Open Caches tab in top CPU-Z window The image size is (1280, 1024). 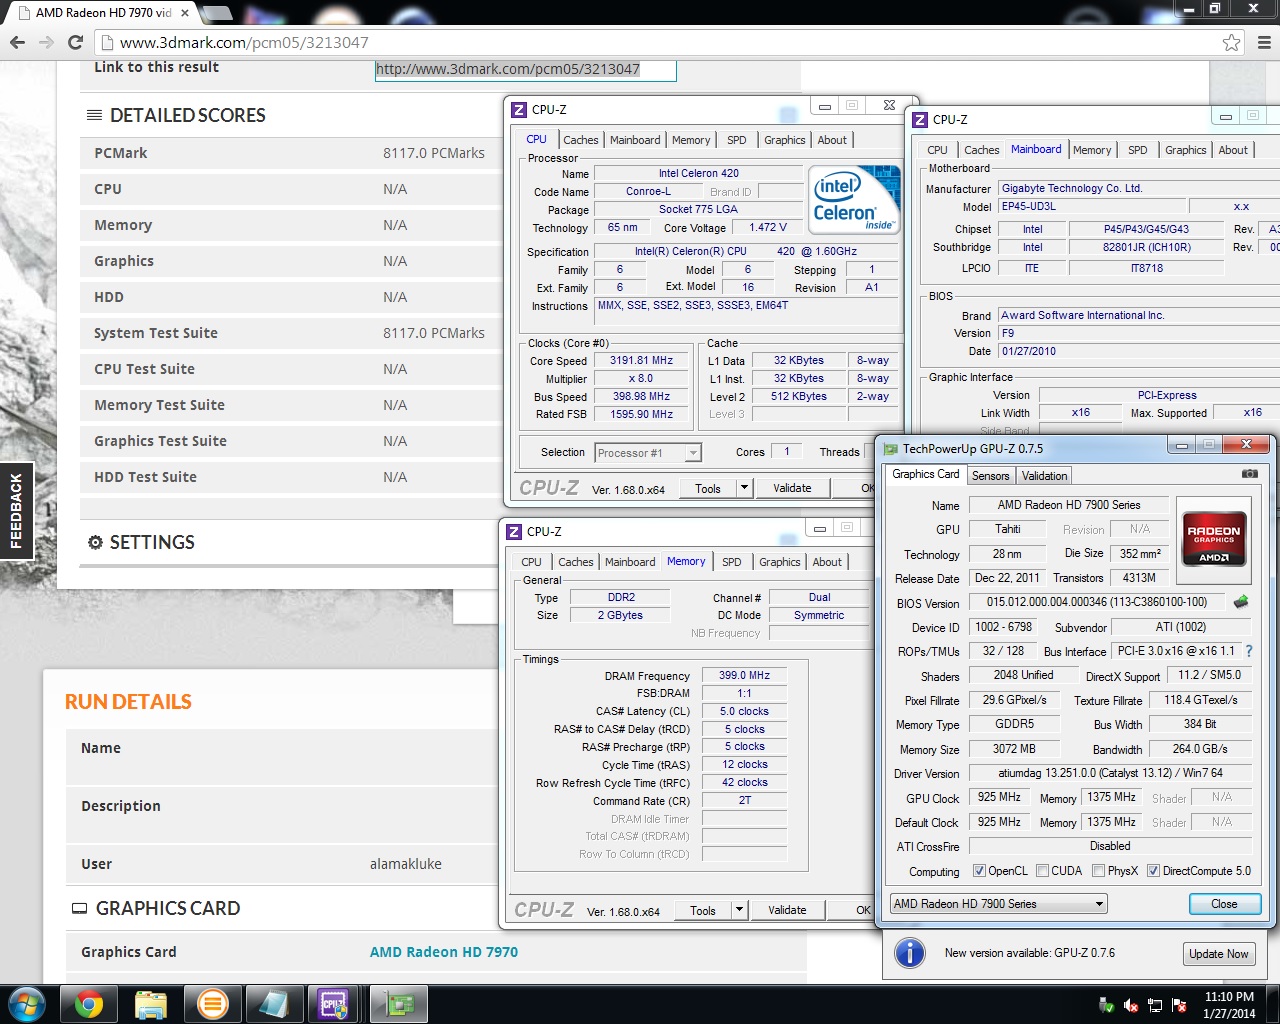point(580,140)
